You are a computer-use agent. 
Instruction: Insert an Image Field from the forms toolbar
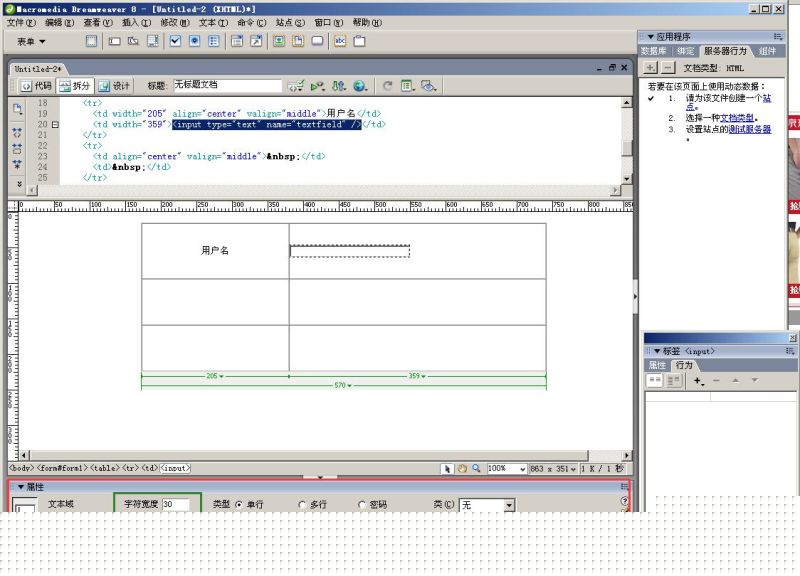click(x=279, y=41)
